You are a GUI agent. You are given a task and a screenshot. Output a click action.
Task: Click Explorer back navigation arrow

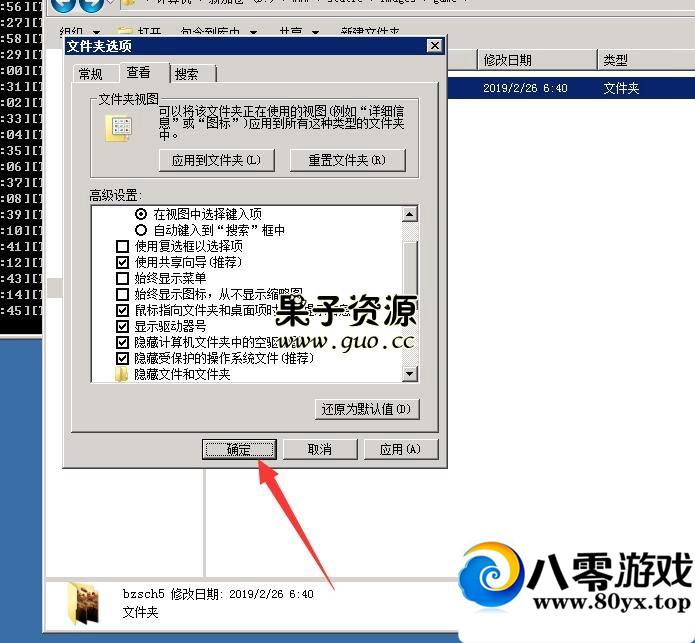(63, 4)
